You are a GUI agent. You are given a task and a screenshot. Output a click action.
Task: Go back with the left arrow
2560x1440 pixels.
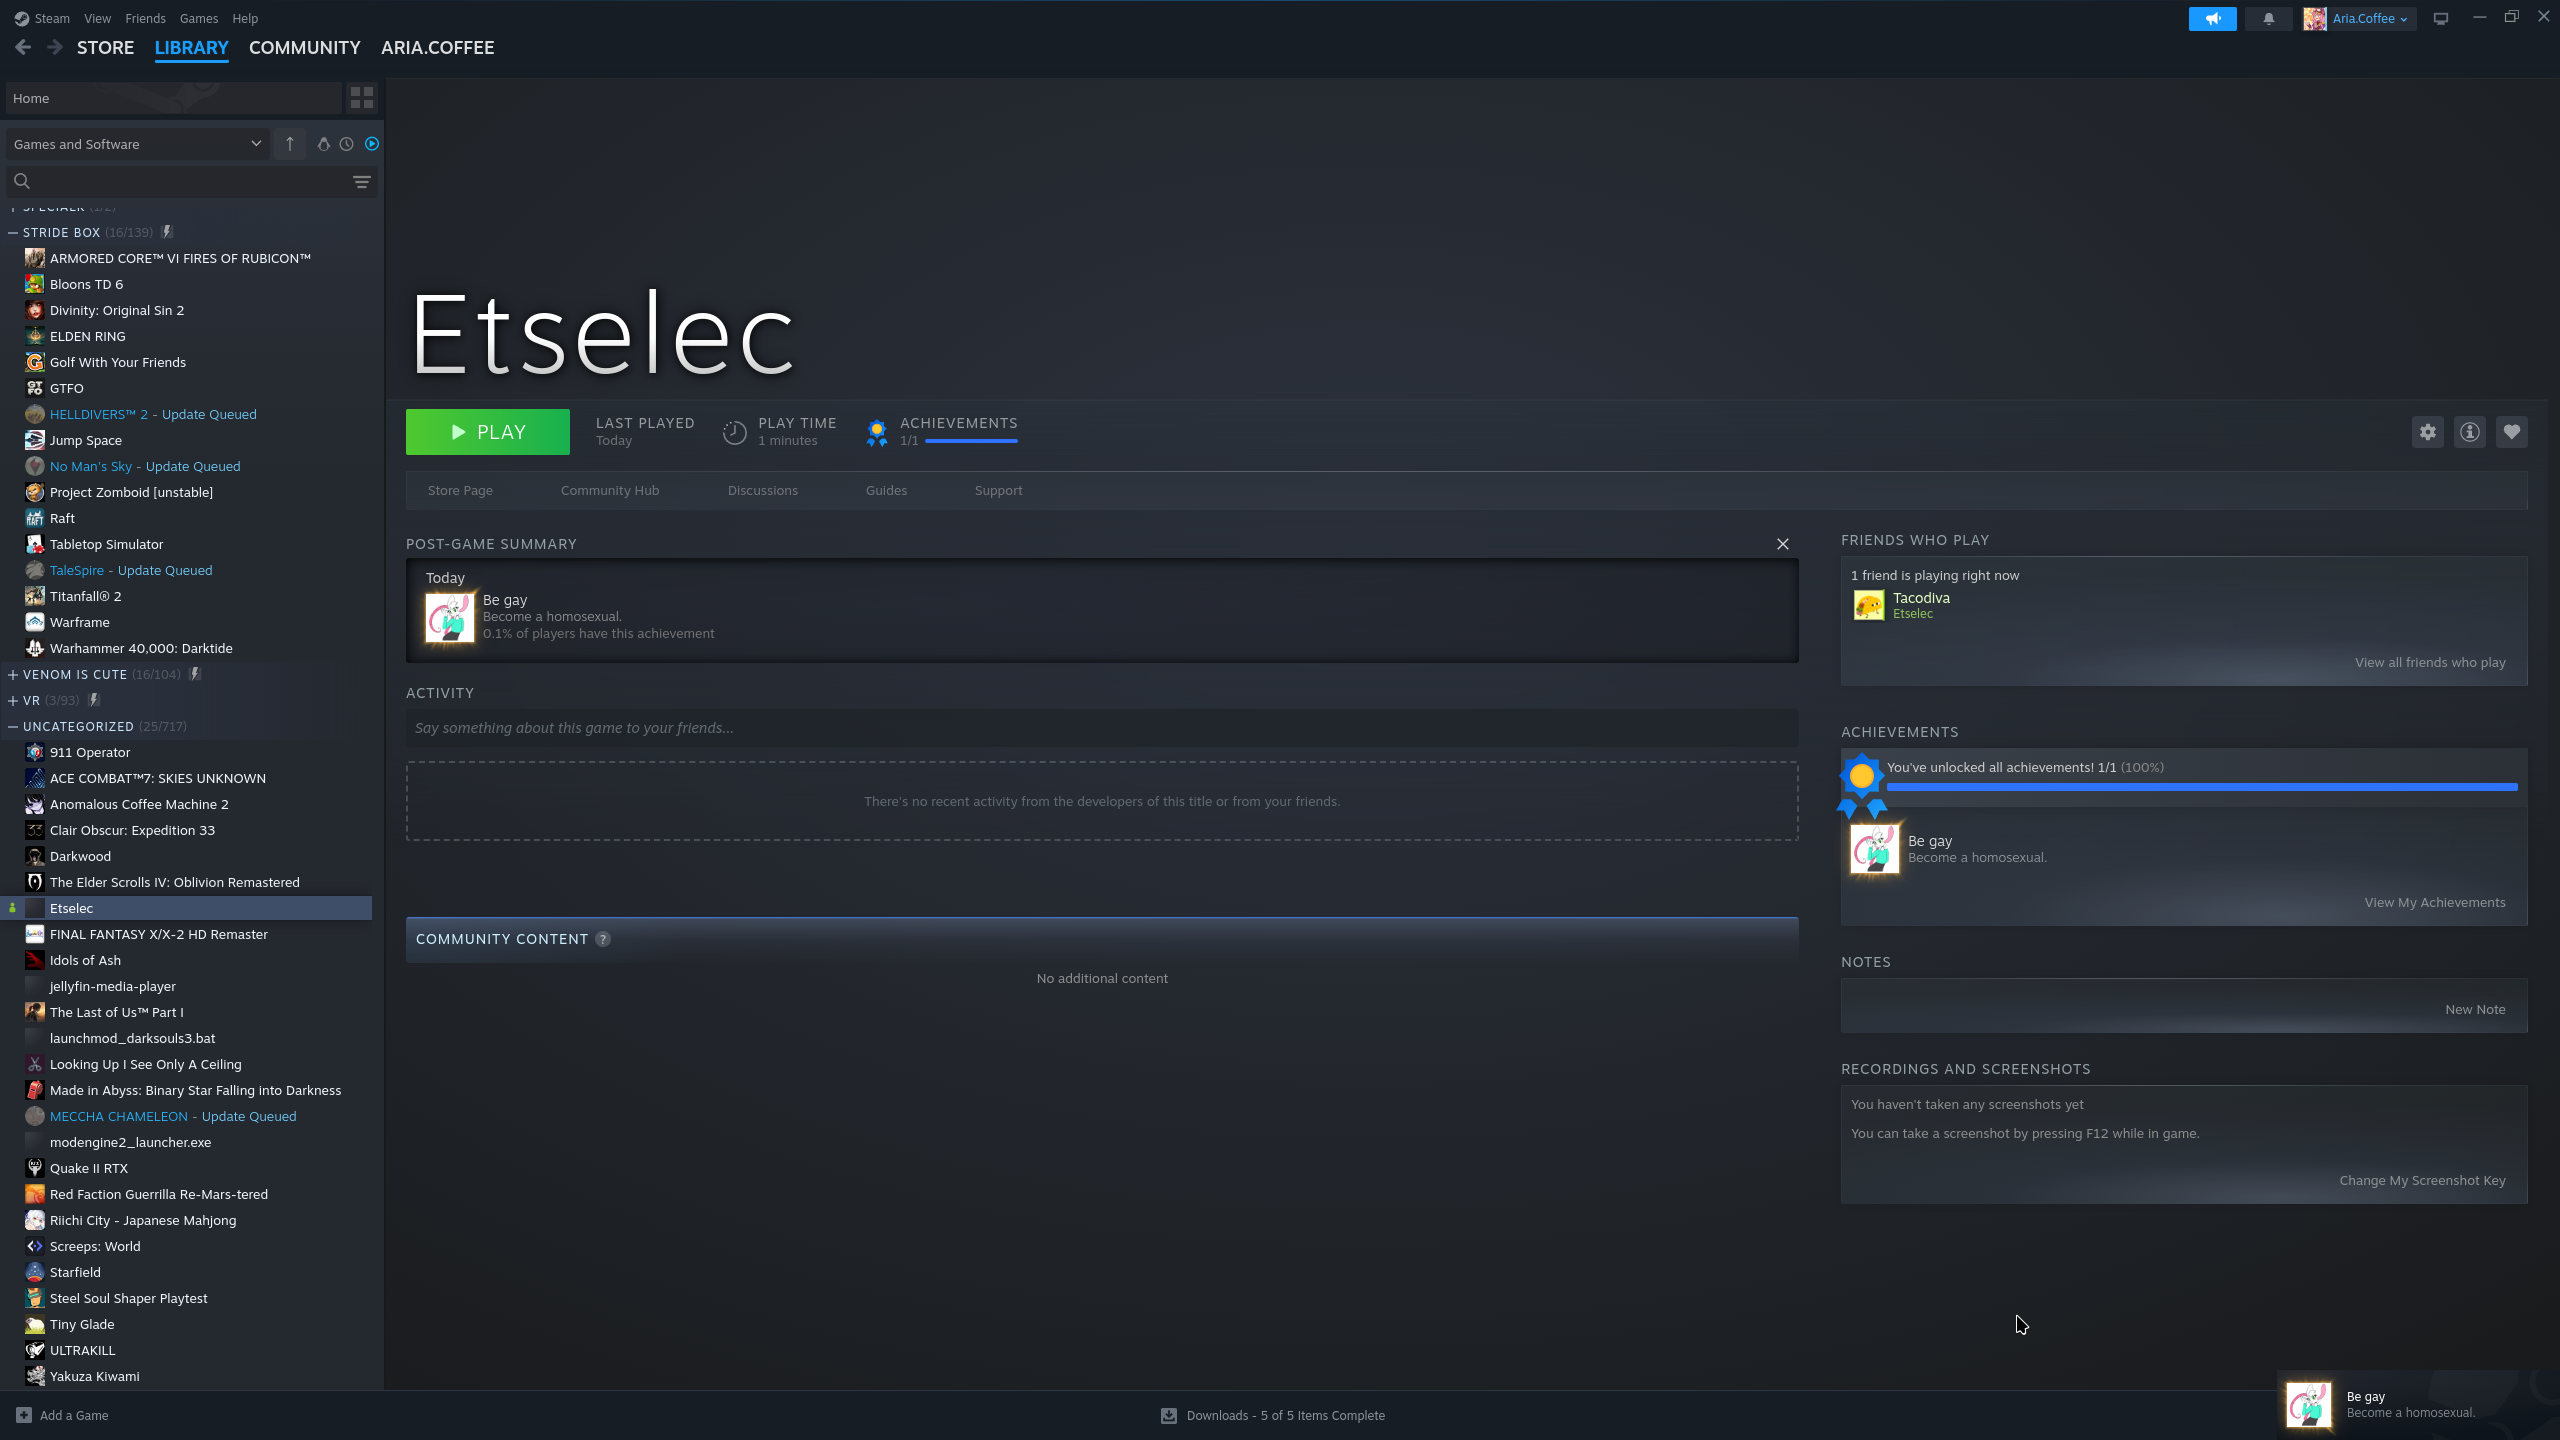[x=23, y=47]
